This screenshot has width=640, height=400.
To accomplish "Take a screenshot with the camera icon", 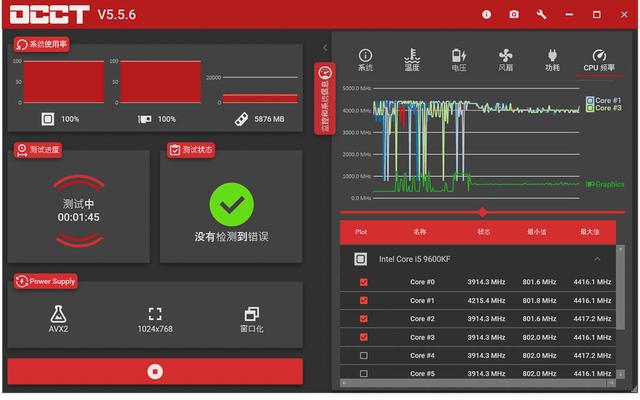I will [514, 15].
